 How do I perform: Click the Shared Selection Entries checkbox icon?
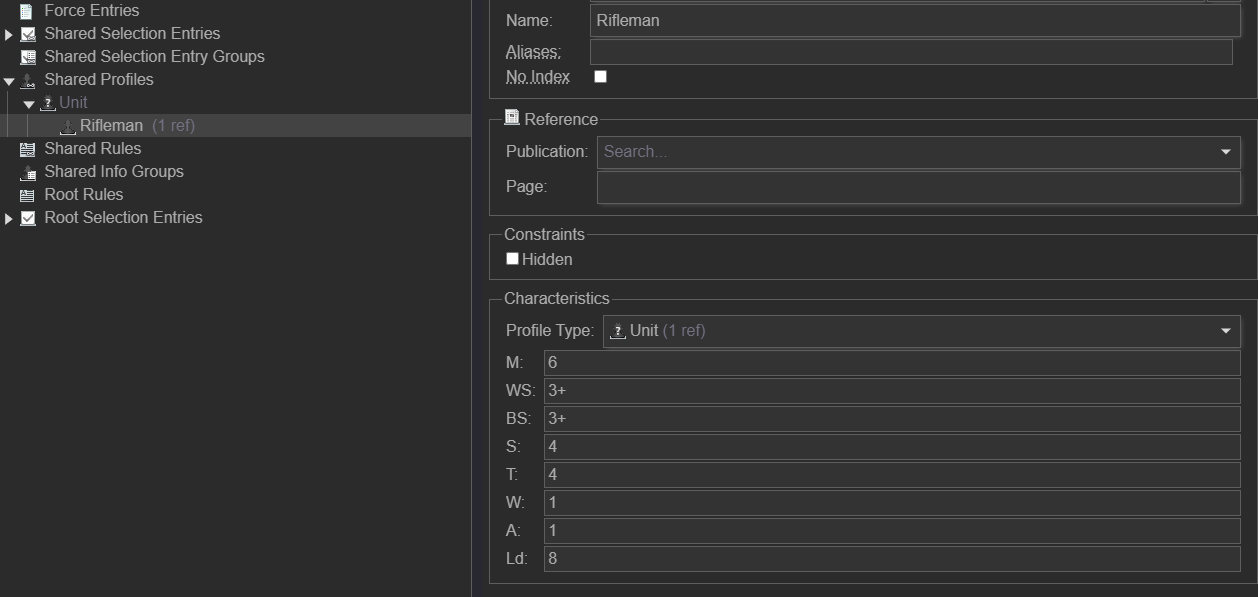click(x=28, y=34)
